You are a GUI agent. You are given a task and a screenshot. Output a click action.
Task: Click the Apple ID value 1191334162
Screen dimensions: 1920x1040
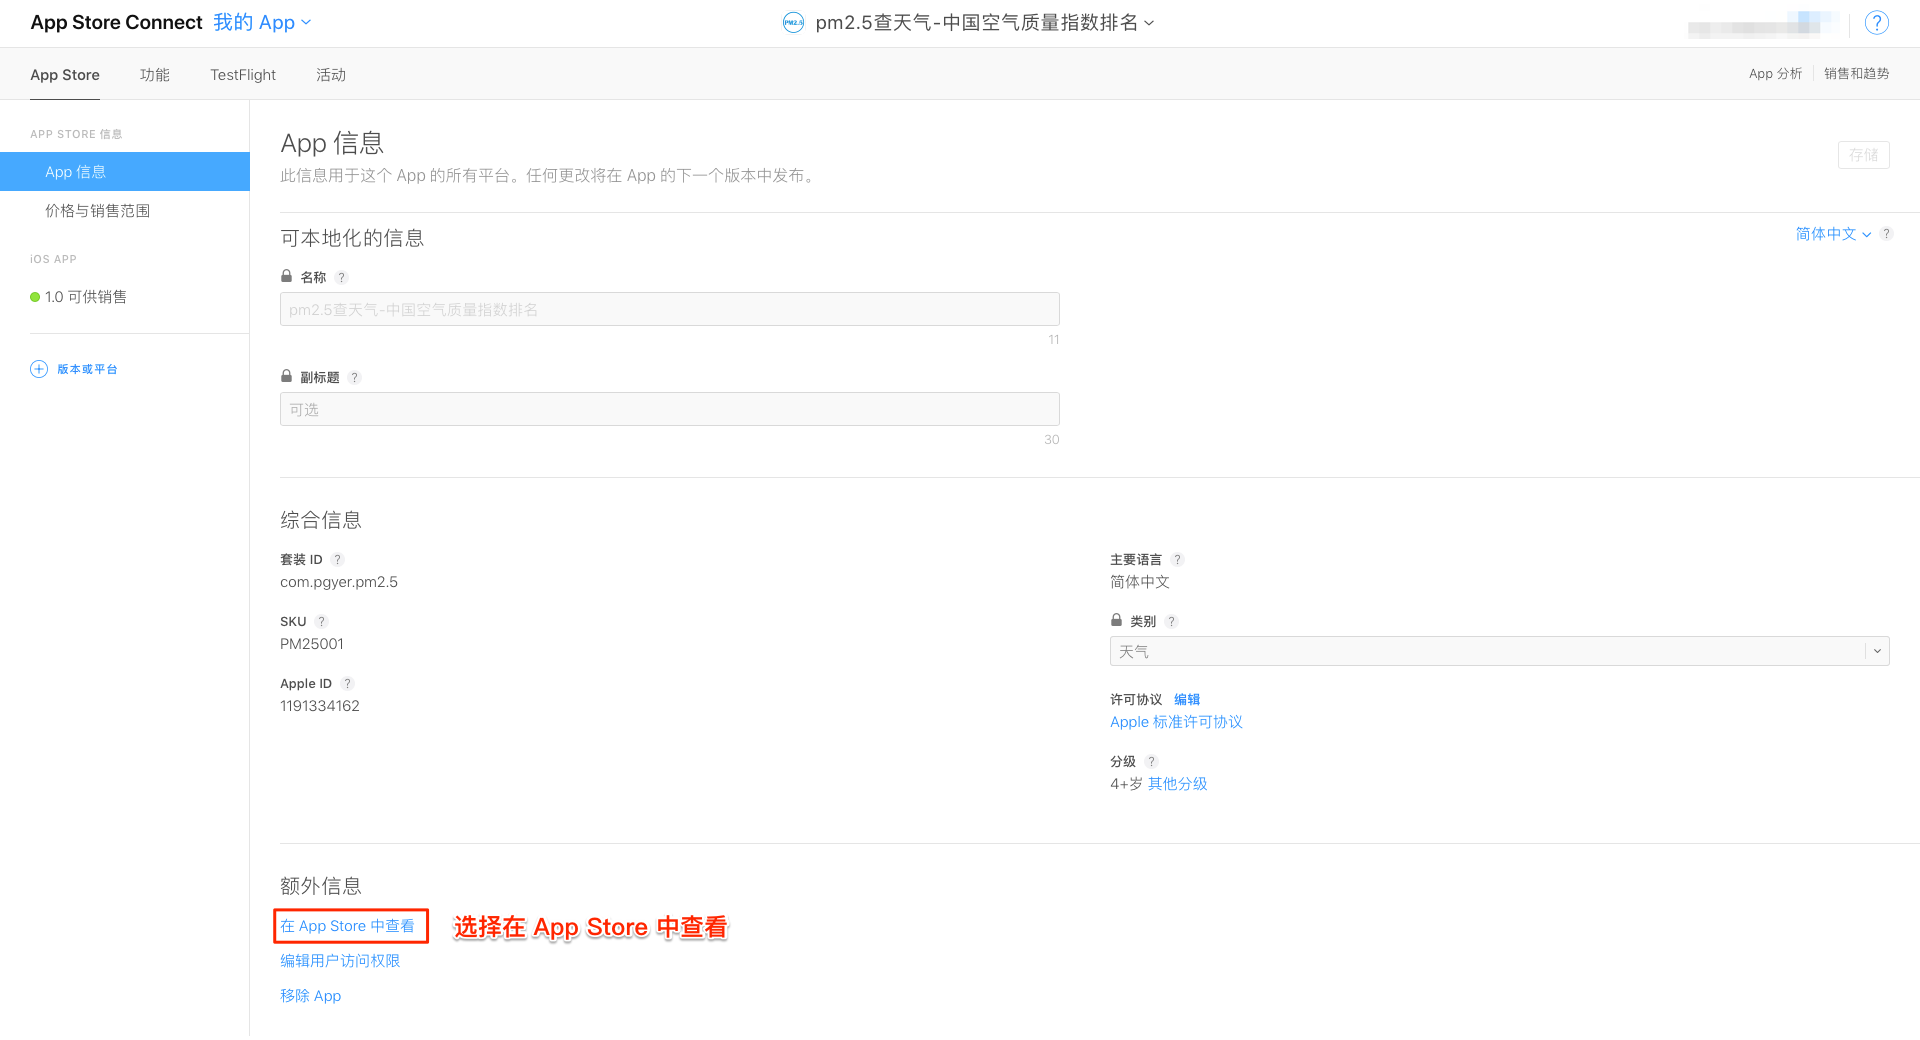tap(320, 706)
